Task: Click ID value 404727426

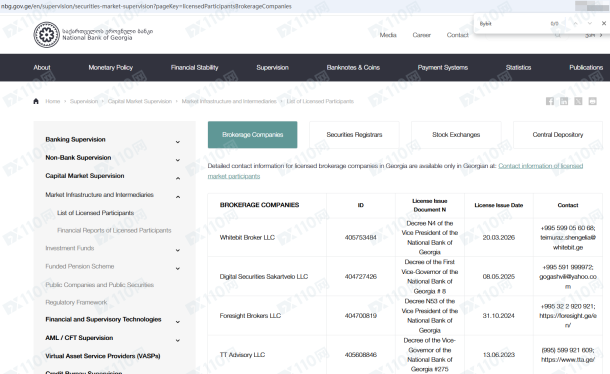Action: click(361, 276)
